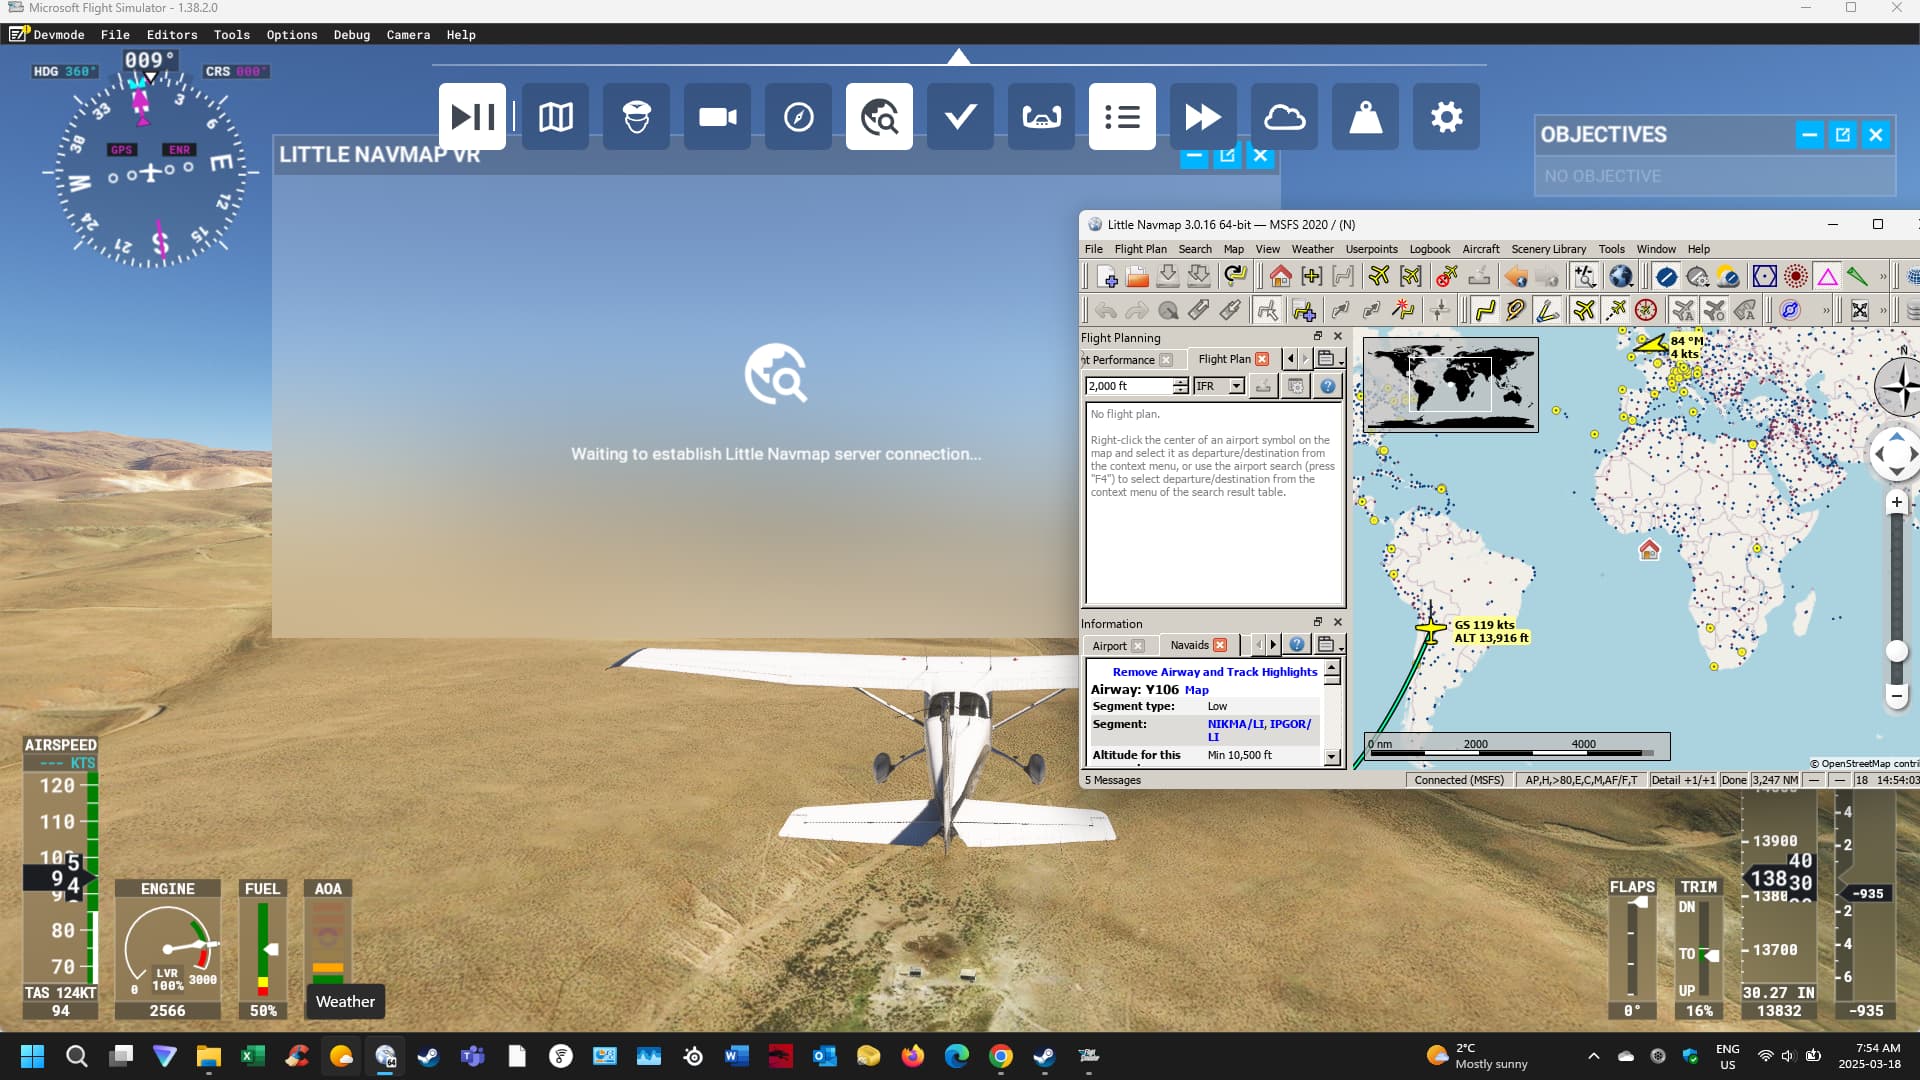Toggle NDB display with the red dotted circle icon
The height and width of the screenshot is (1080, 1920).
(x=1794, y=277)
